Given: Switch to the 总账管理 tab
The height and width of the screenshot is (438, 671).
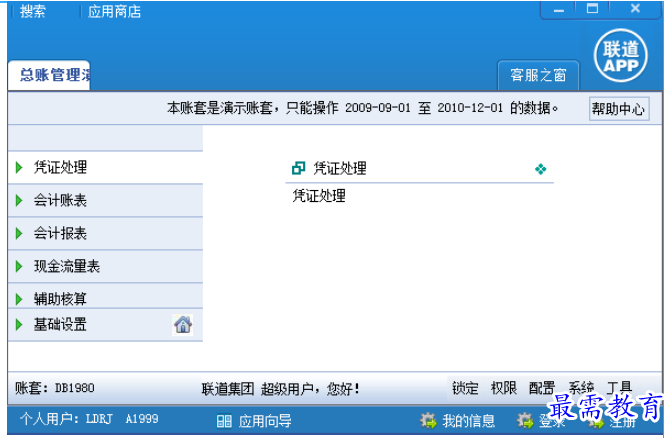Looking at the screenshot, I should 49,75.
